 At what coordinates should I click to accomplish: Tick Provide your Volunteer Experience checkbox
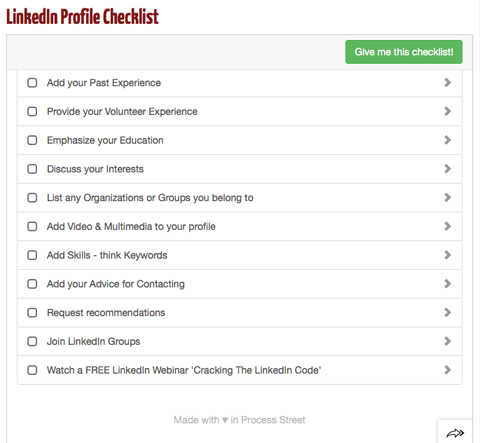[x=32, y=111]
